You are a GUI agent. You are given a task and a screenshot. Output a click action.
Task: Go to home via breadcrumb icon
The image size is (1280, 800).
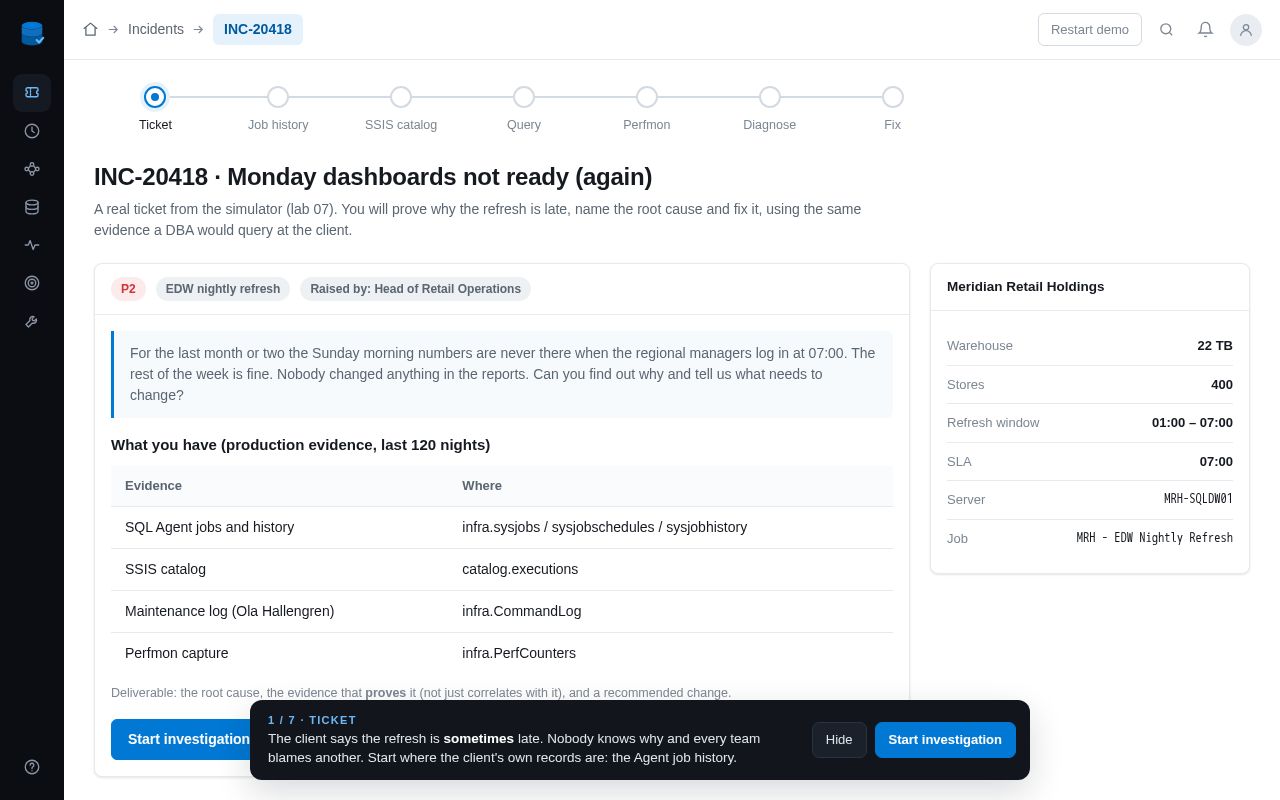(90, 29)
